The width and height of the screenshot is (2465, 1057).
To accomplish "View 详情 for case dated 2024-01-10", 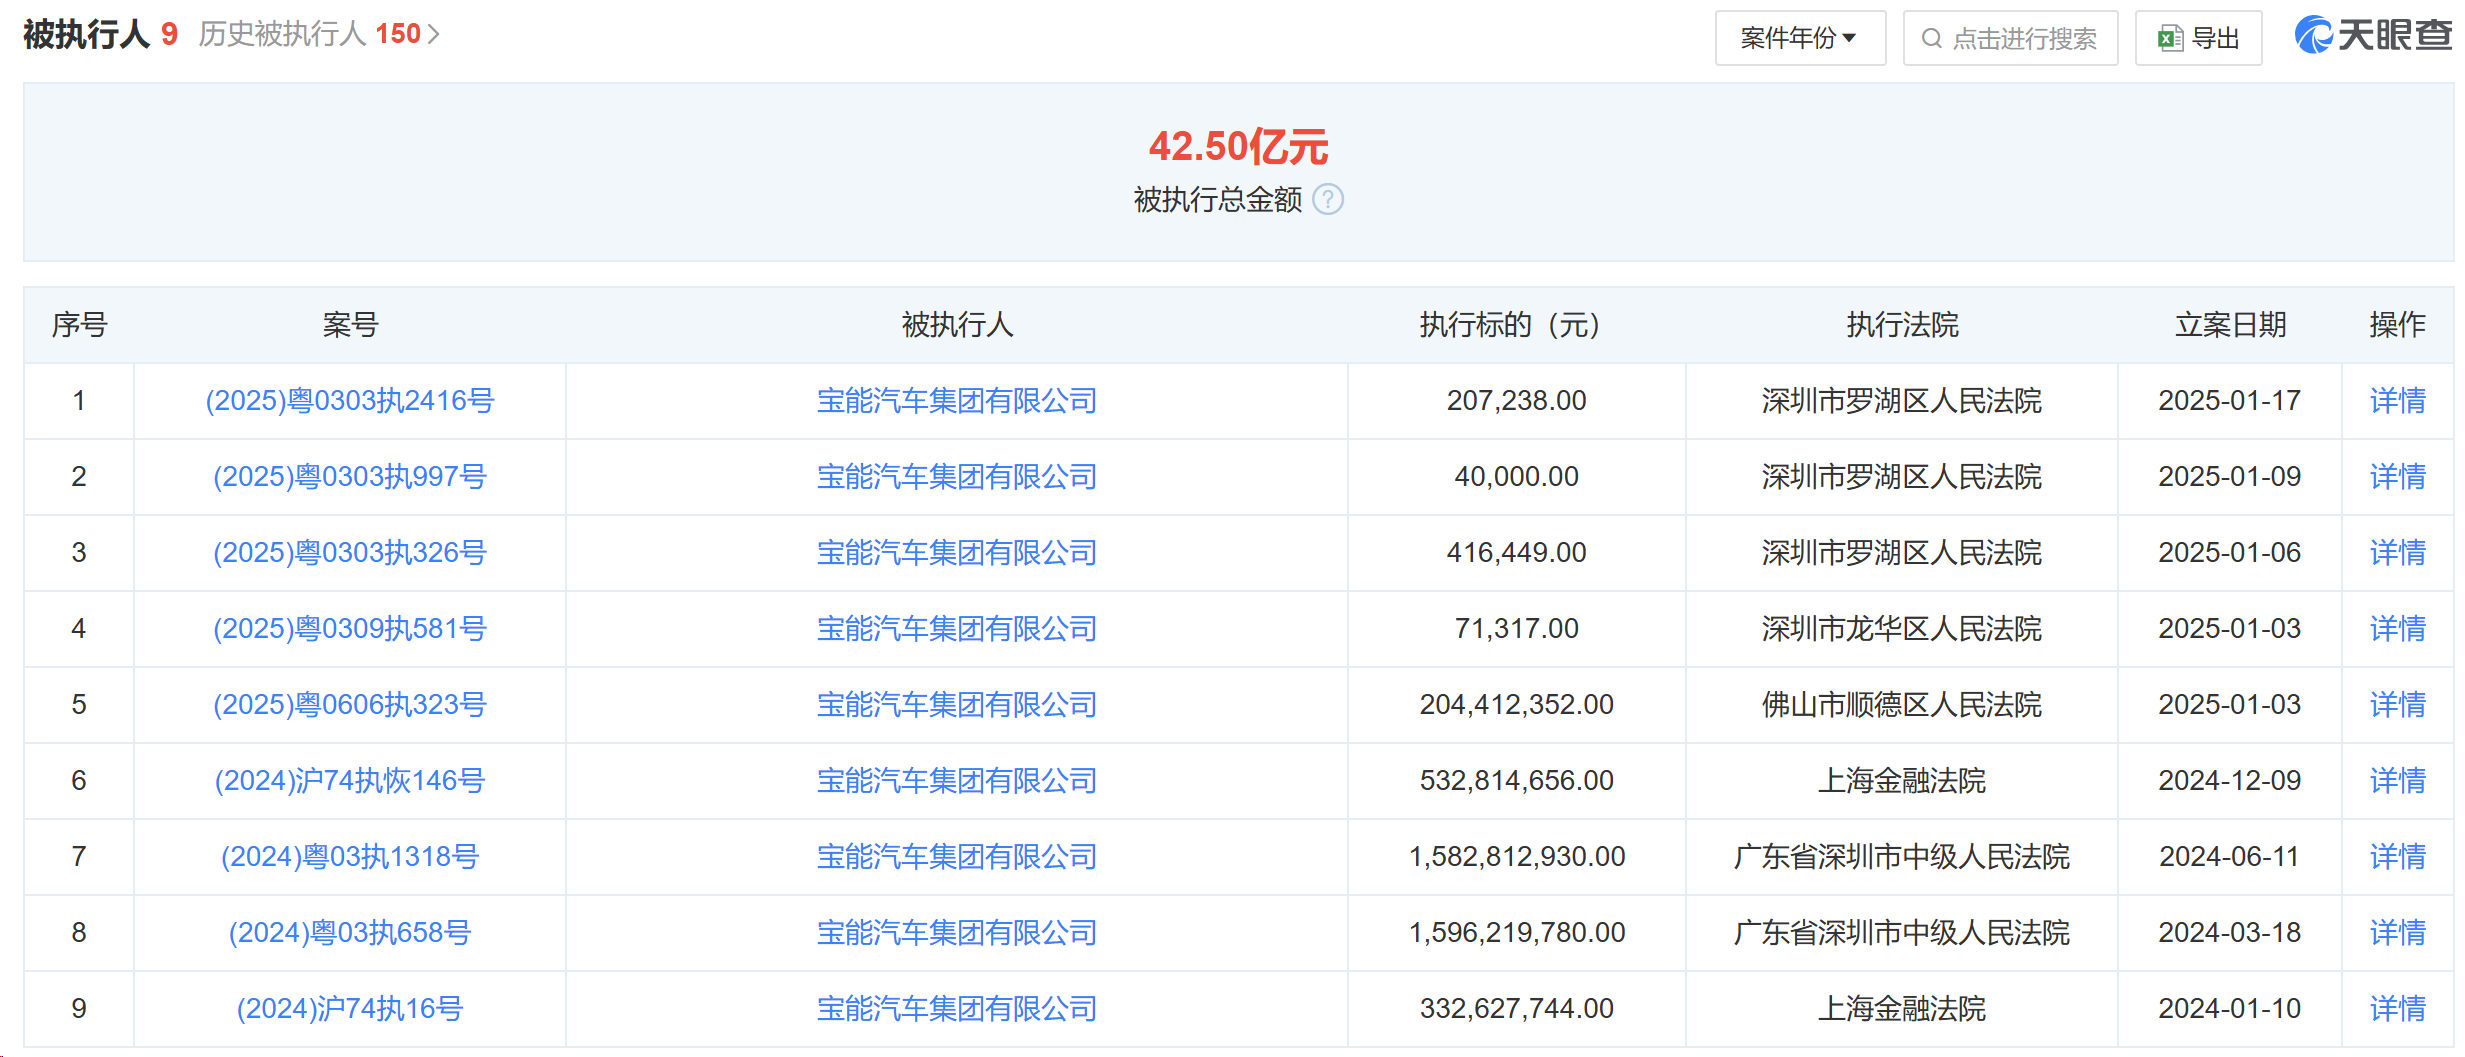I will (2398, 1009).
